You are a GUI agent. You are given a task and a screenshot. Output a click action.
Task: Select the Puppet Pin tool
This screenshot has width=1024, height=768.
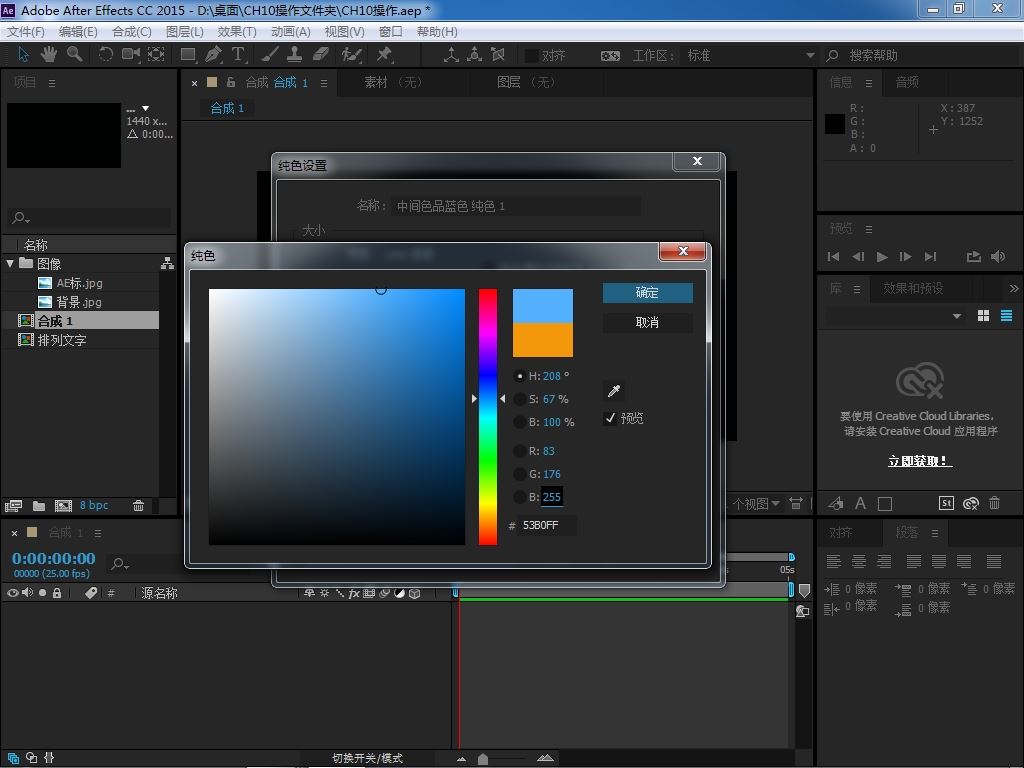(x=384, y=54)
